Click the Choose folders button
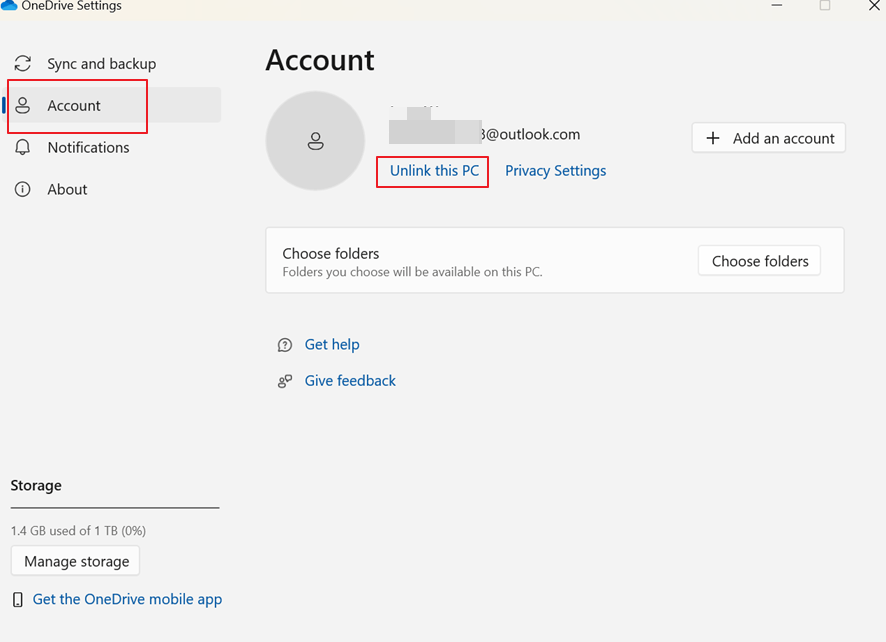 (759, 261)
